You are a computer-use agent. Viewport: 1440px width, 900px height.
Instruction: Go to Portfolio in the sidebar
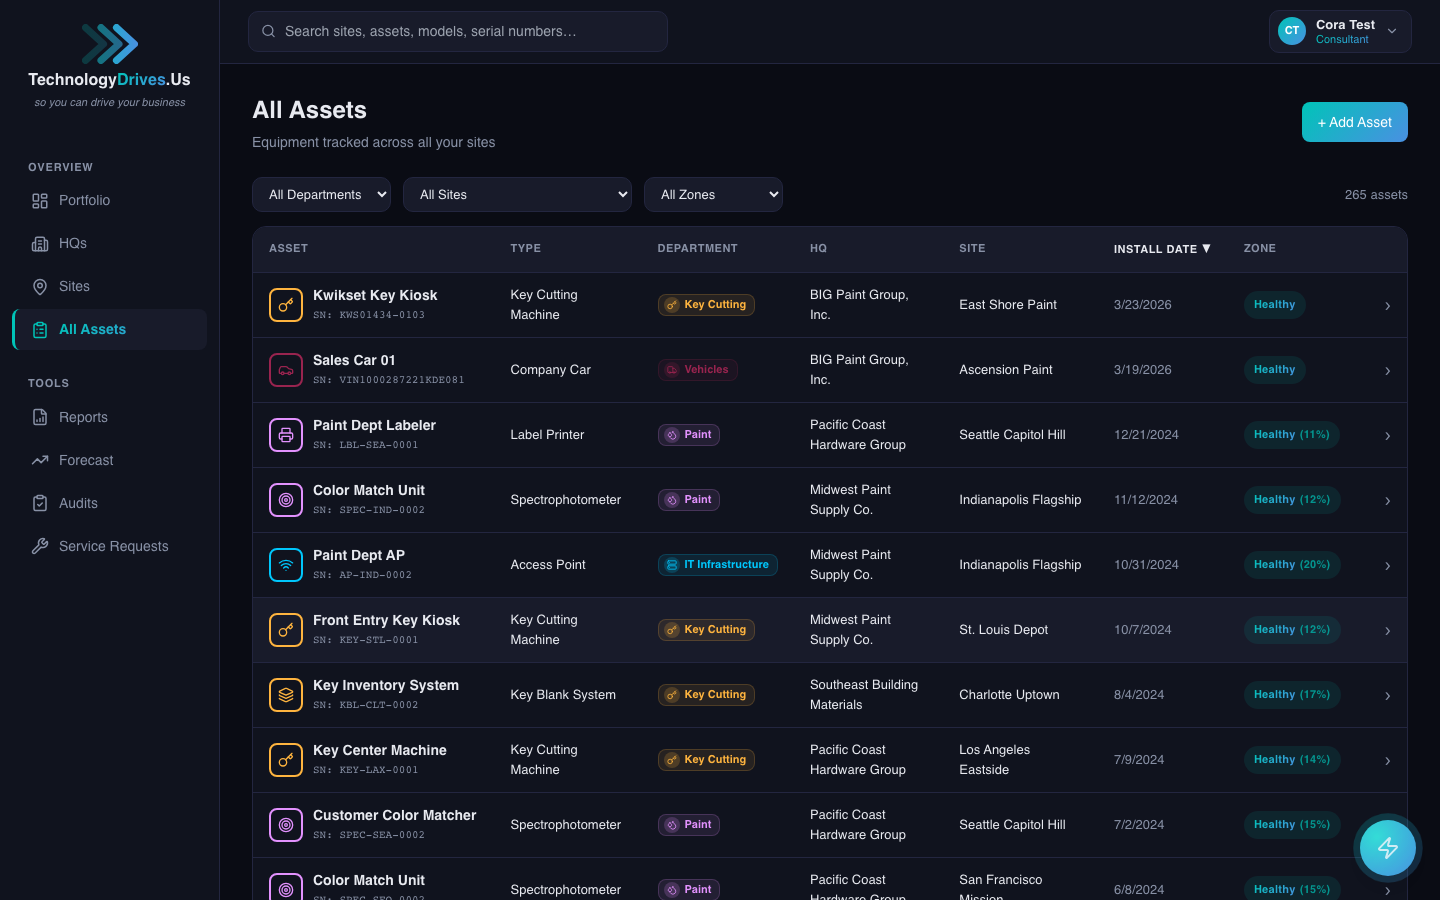click(84, 201)
